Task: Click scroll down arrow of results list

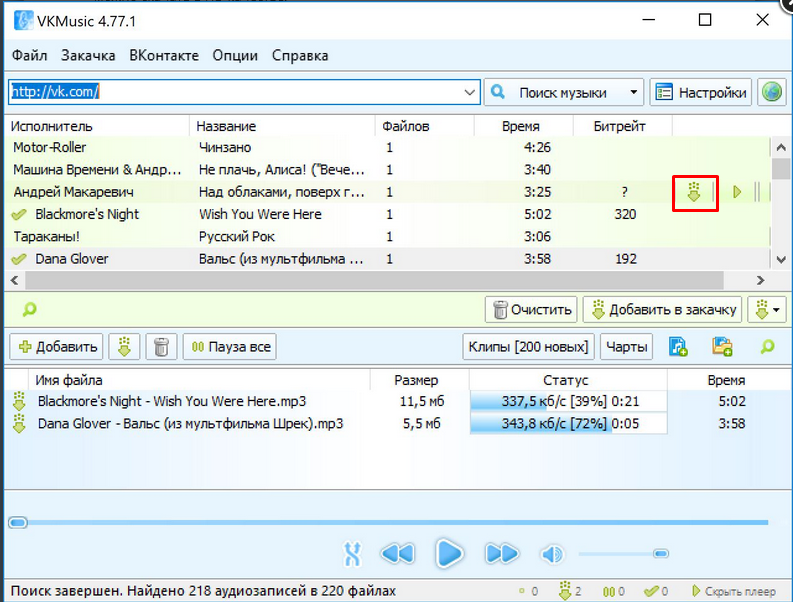Action: [x=781, y=260]
